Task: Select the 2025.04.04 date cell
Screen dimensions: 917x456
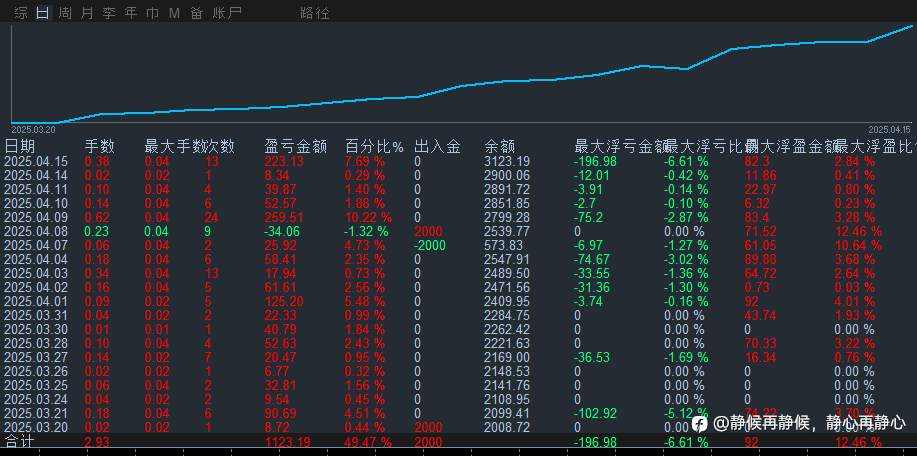Action: (36, 260)
